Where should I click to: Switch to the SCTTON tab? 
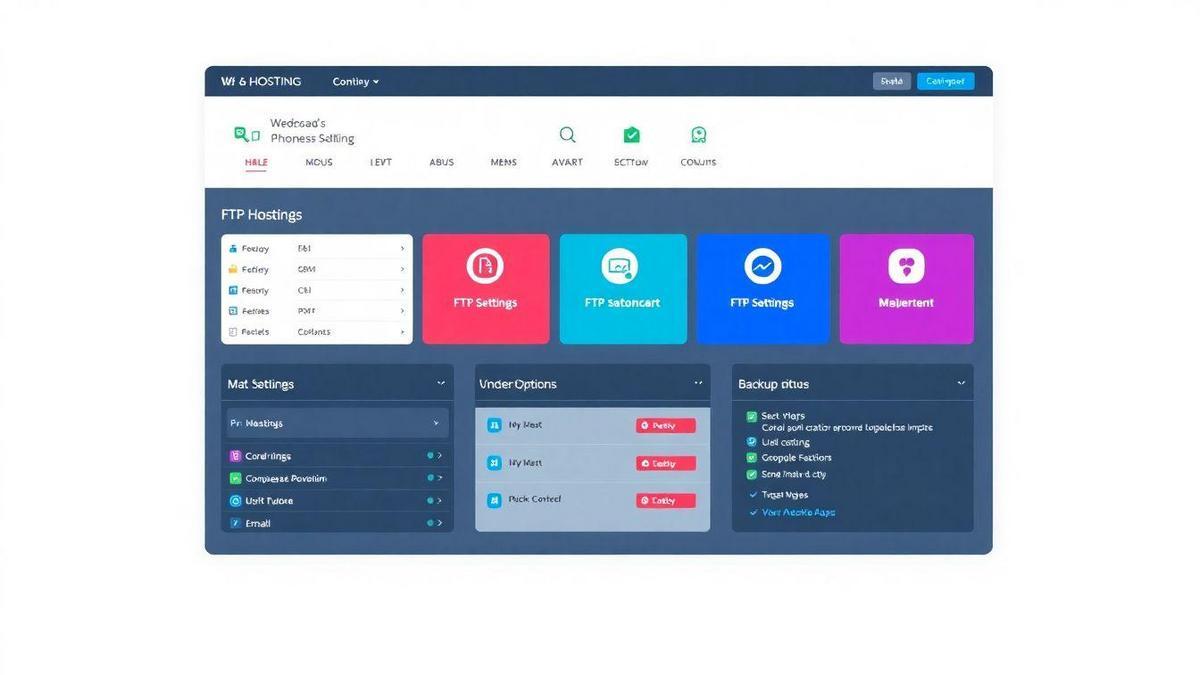631,162
